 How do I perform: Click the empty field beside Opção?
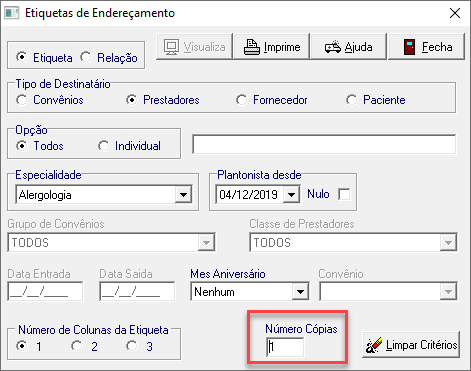tap(324, 144)
